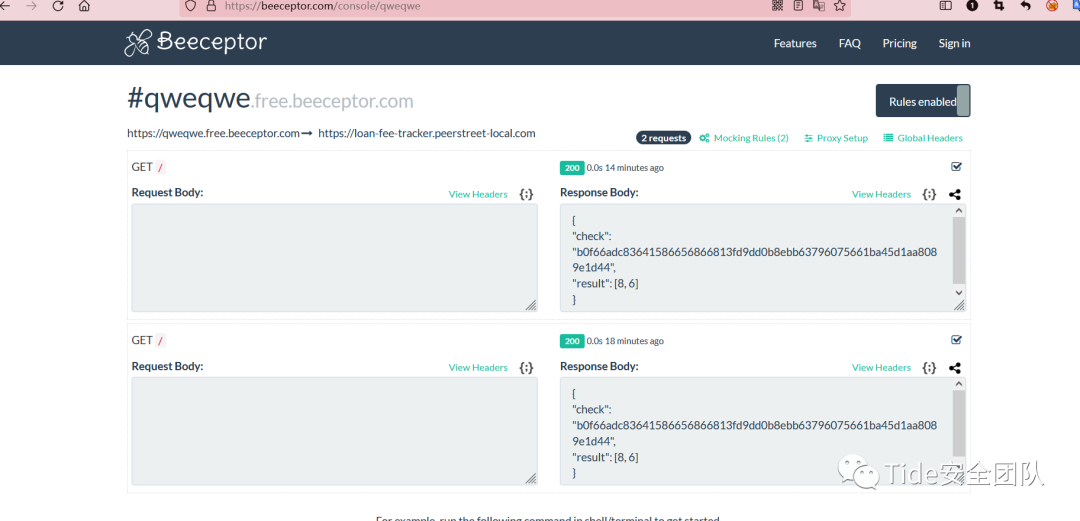Click the 2 requests badge
The width and height of the screenshot is (1080, 521).
tap(663, 138)
